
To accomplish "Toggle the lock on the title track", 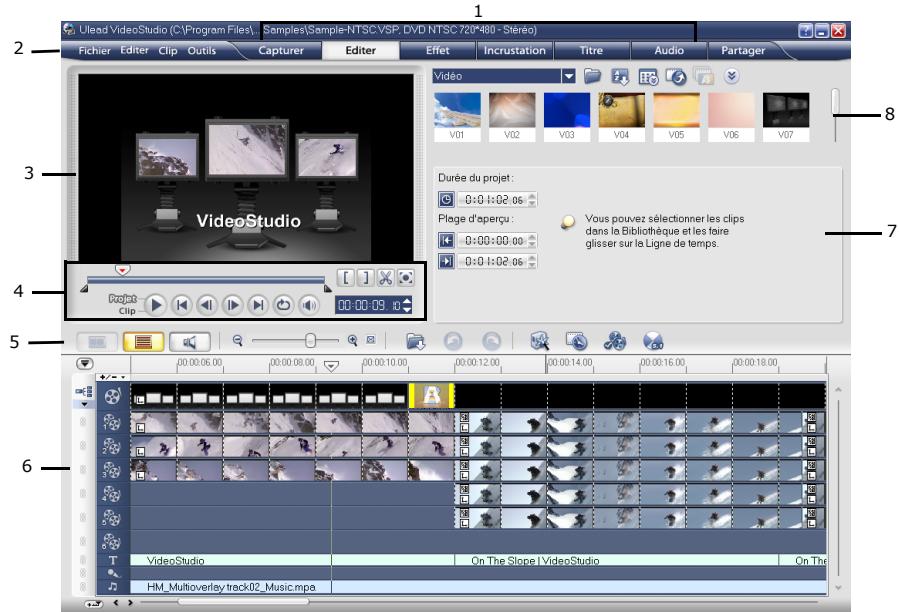I will pyautogui.click(x=83, y=560).
